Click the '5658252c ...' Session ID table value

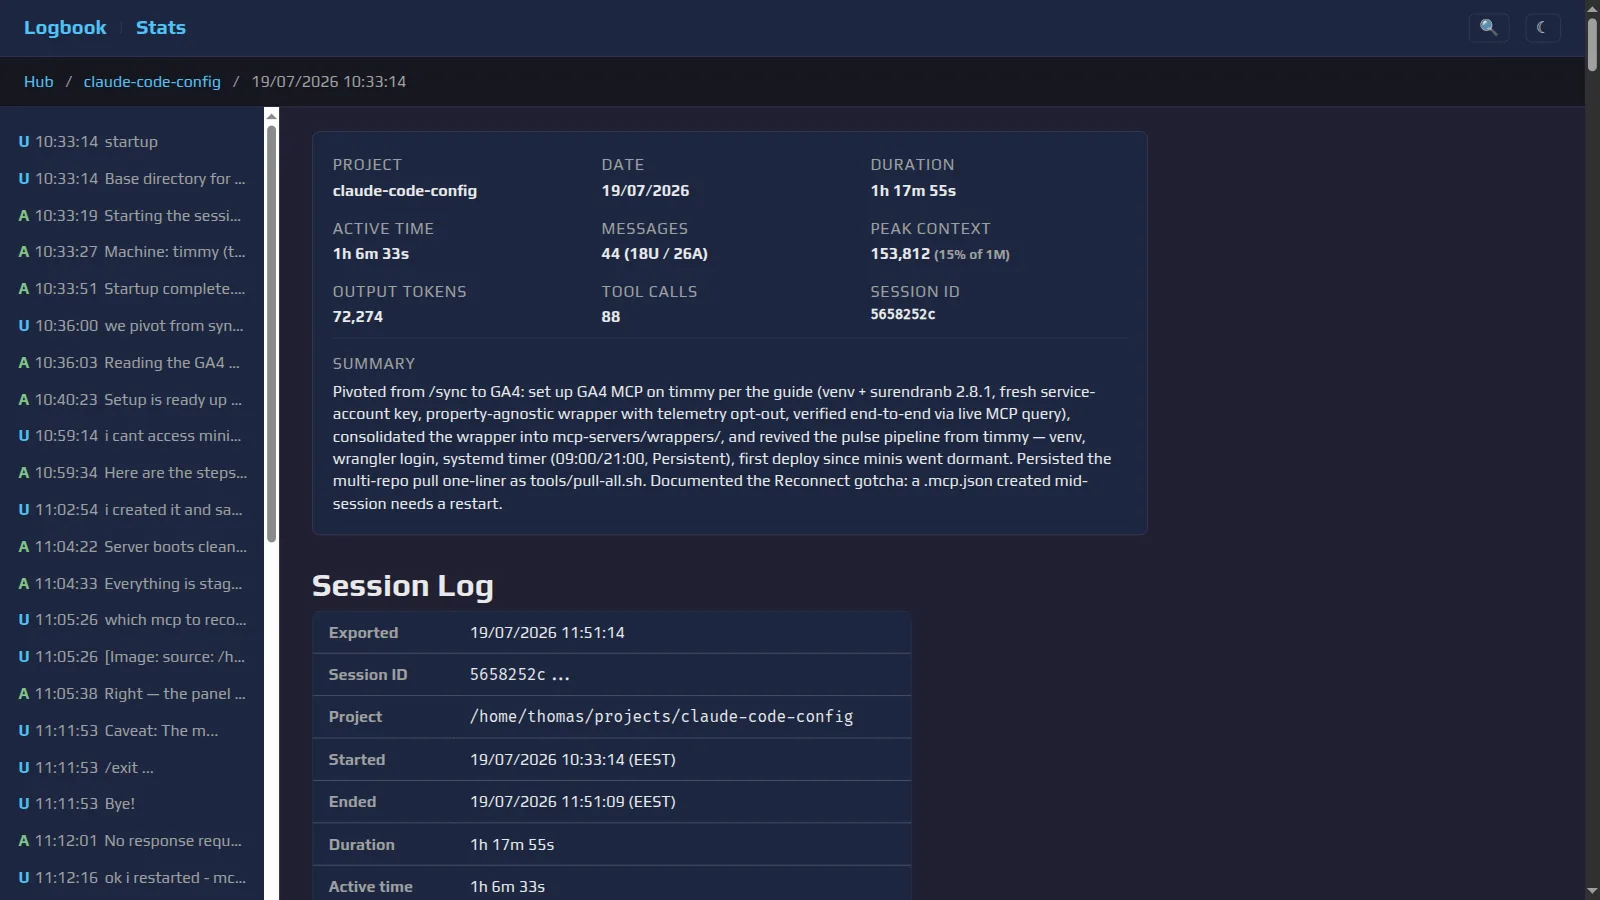point(520,675)
